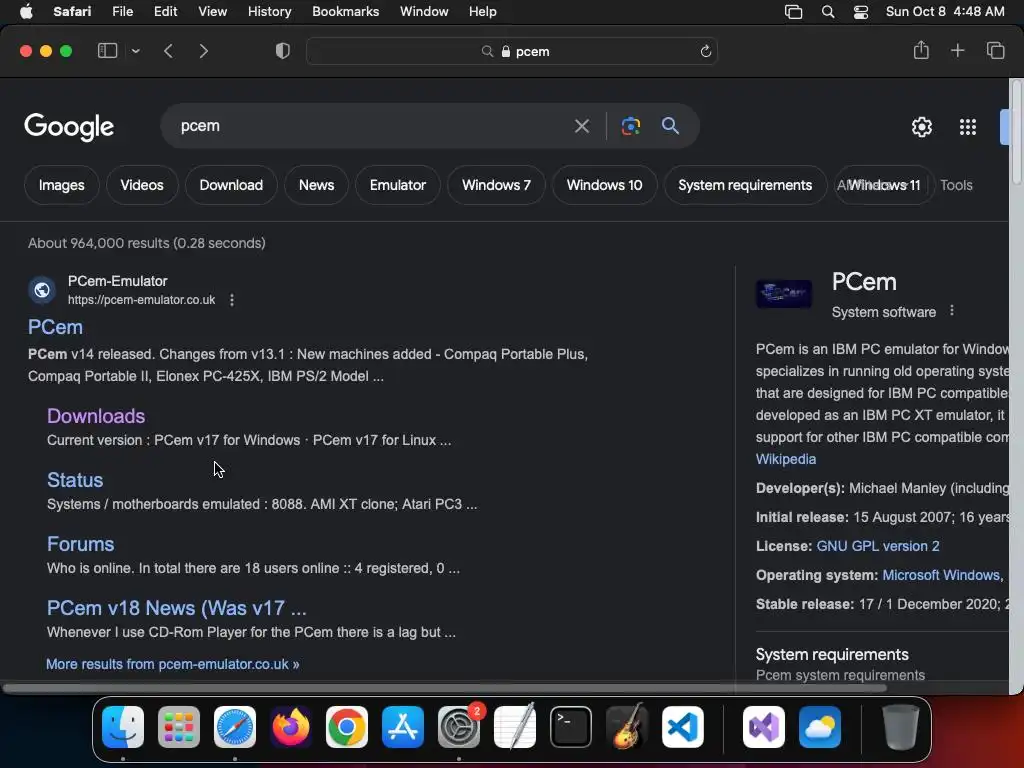This screenshot has width=1024, height=768.
Task: Open Terminal from the Dock
Action: pos(571,727)
